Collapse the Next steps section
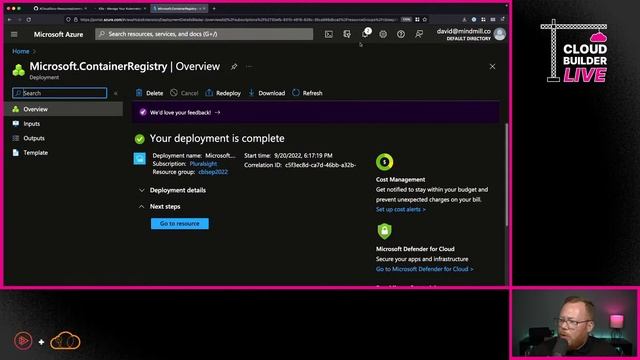This screenshot has width=640, height=360. point(160,207)
